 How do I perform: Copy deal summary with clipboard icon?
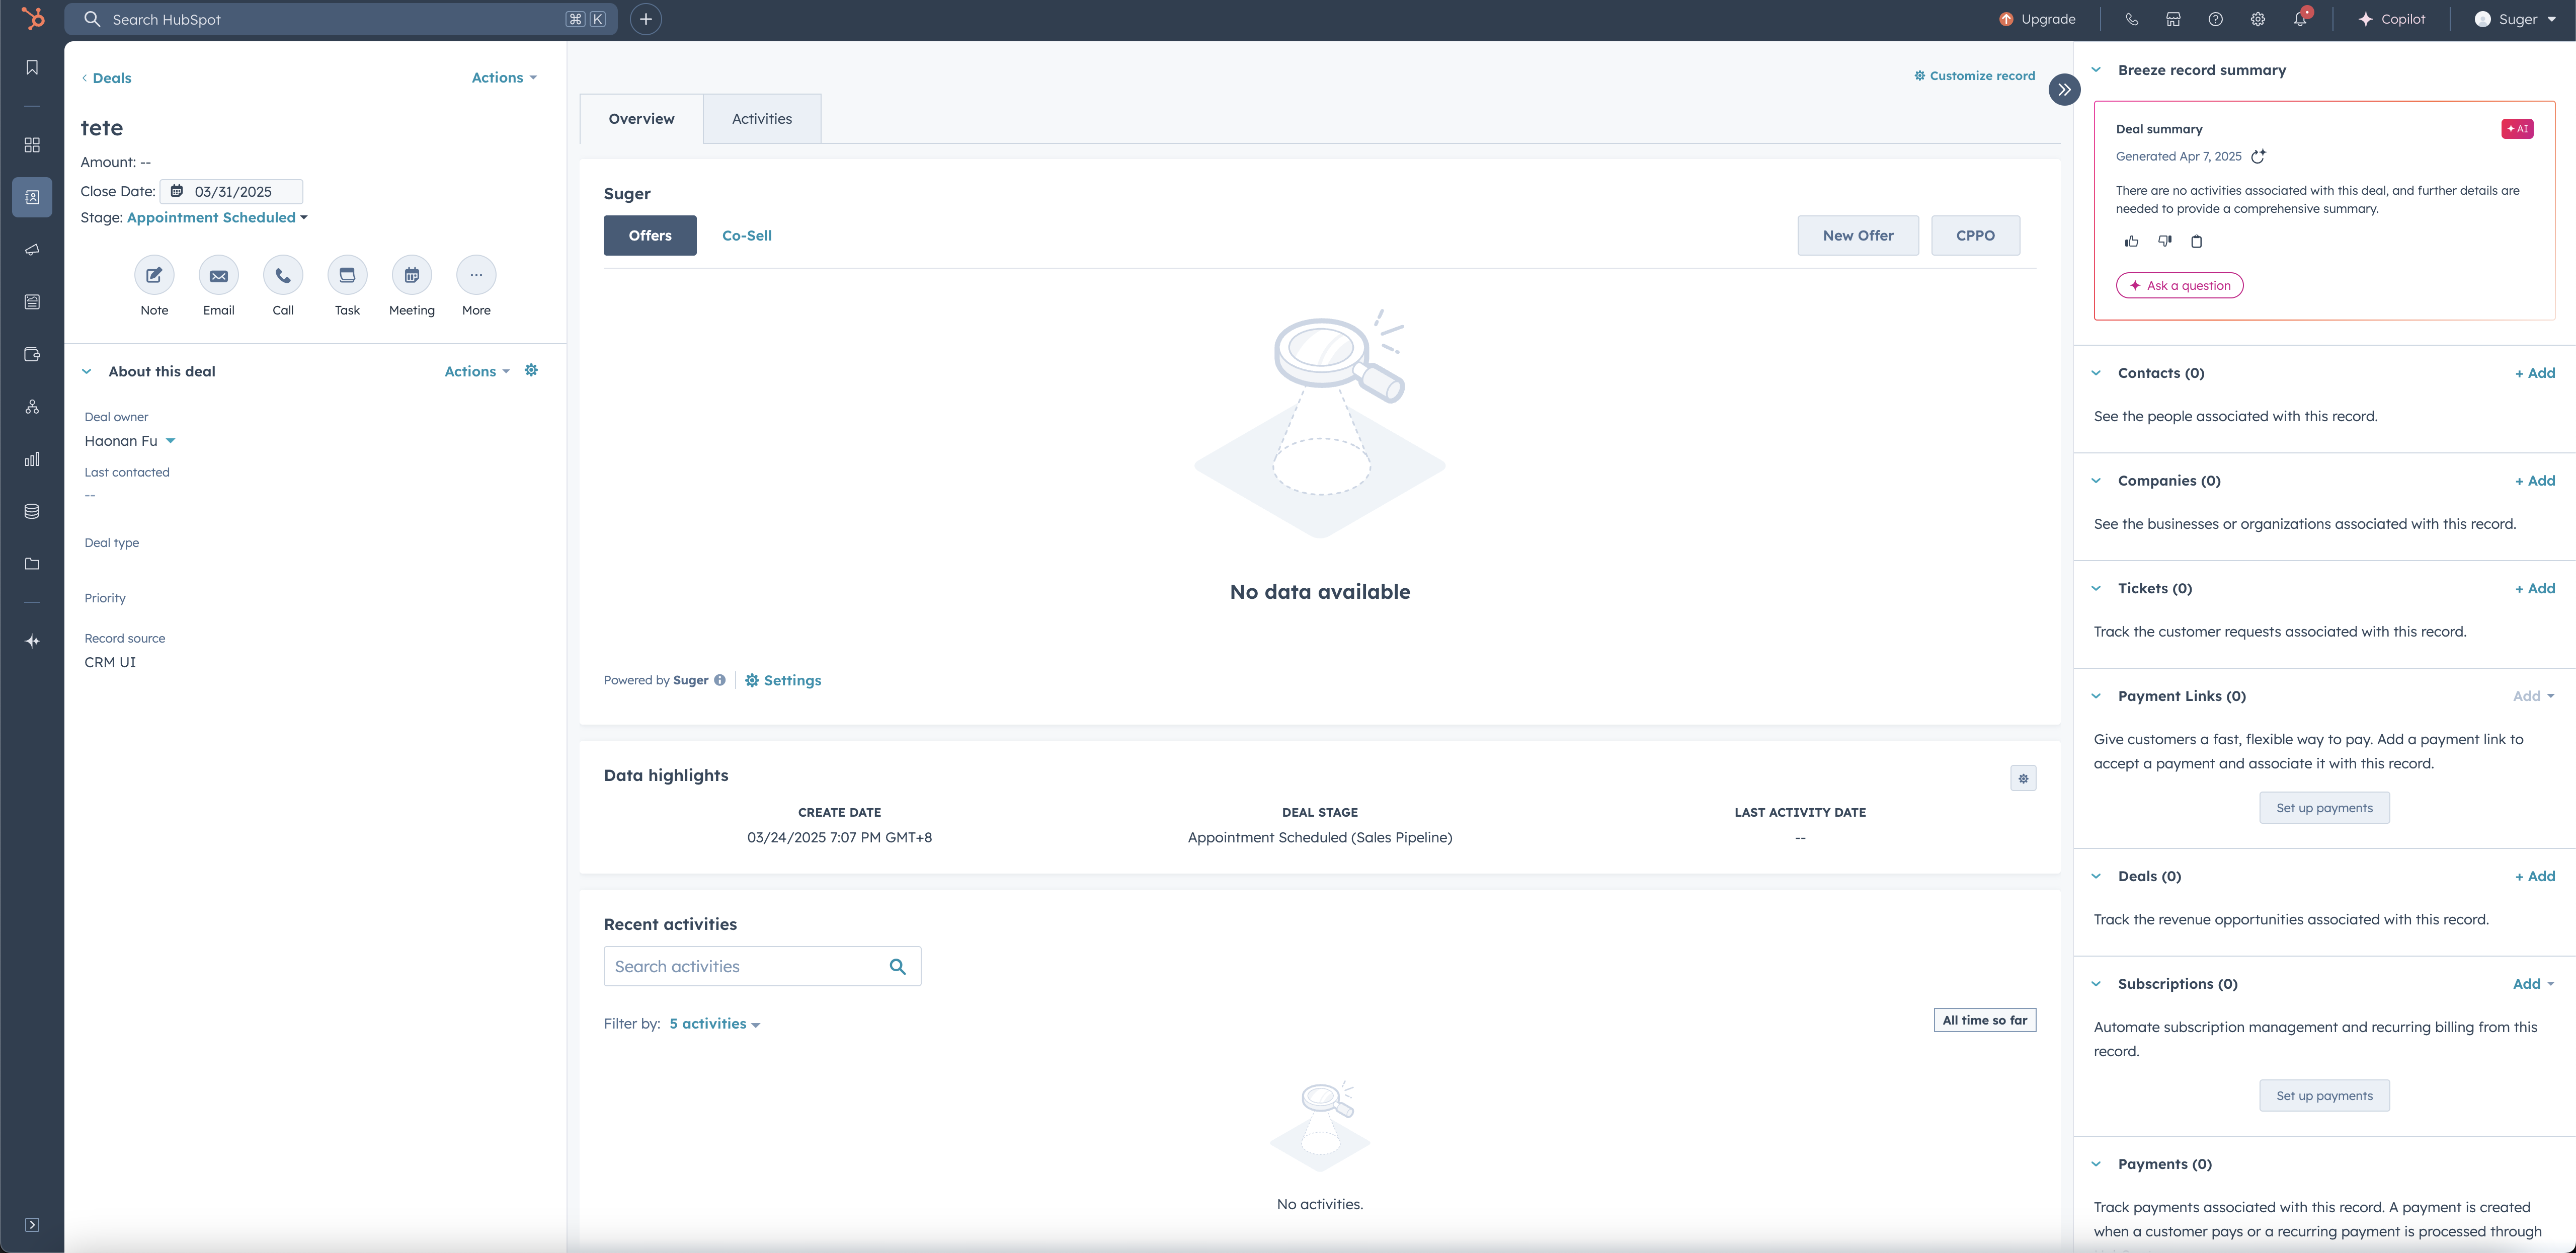pos(2196,241)
